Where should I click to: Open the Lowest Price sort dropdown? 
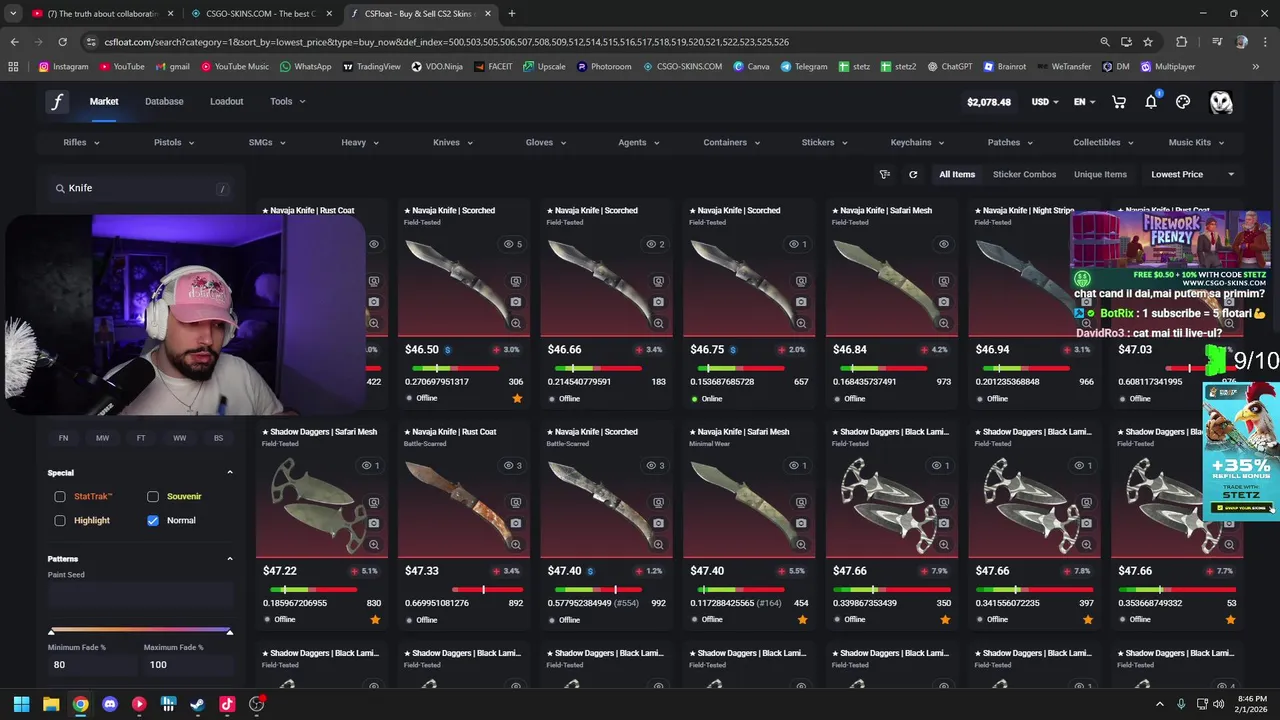point(1192,174)
